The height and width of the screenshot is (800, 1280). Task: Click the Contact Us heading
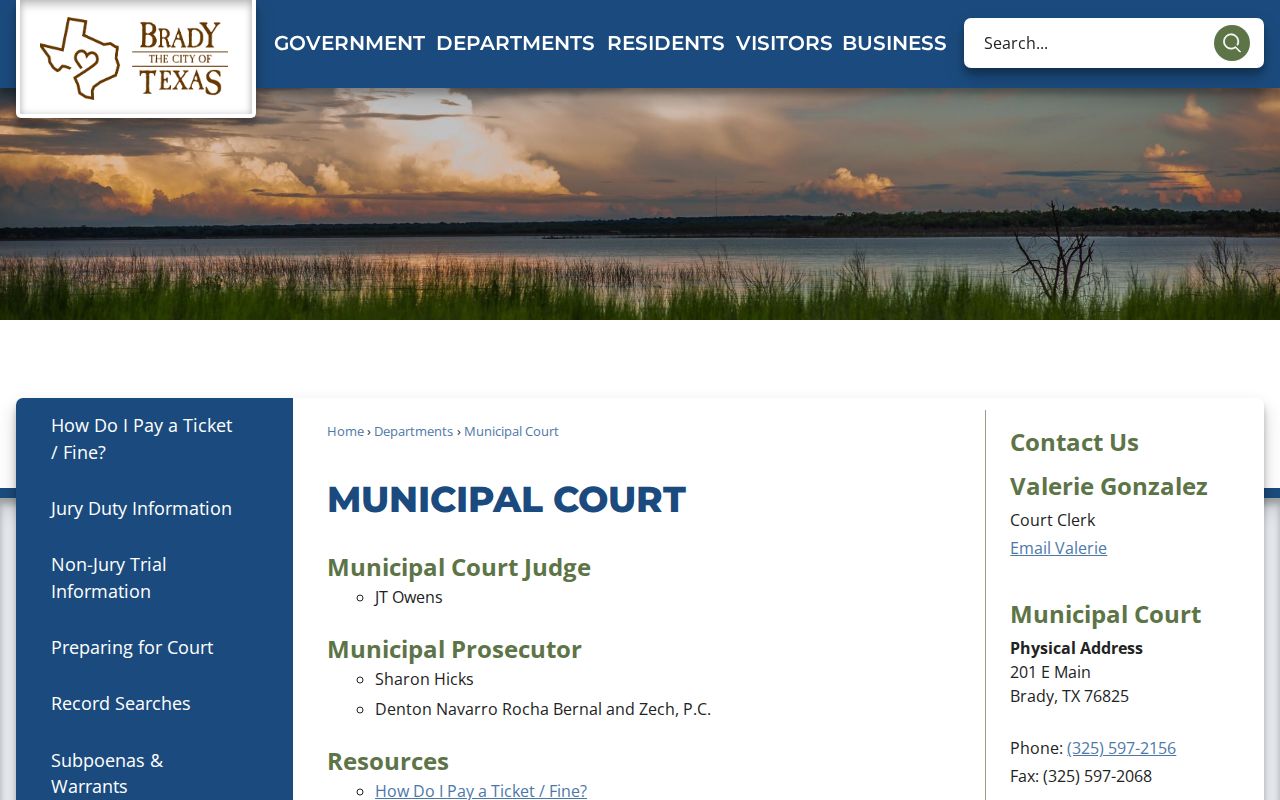coord(1074,443)
